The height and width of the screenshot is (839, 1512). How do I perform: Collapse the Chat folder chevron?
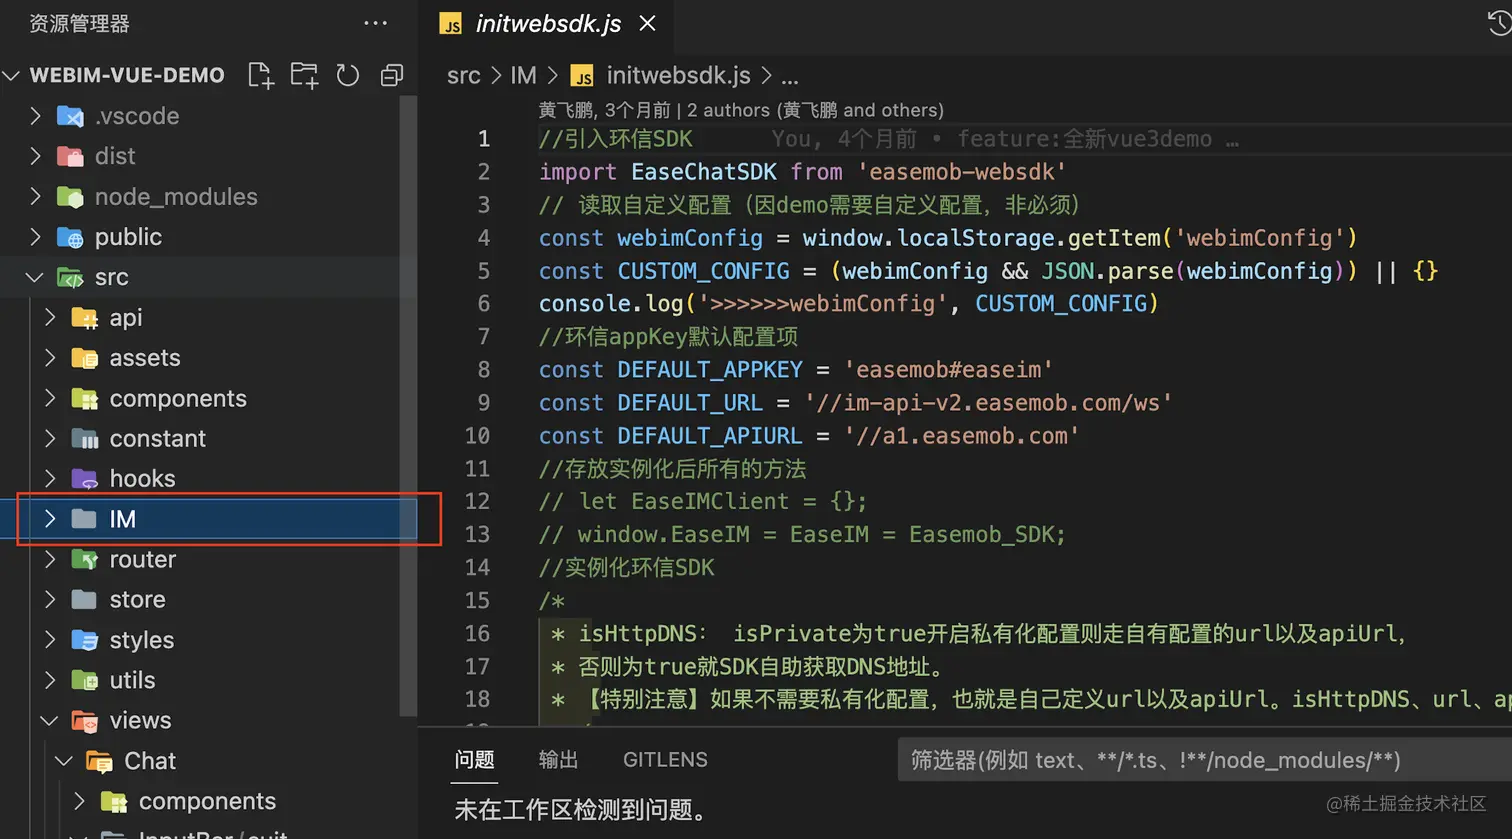point(64,761)
